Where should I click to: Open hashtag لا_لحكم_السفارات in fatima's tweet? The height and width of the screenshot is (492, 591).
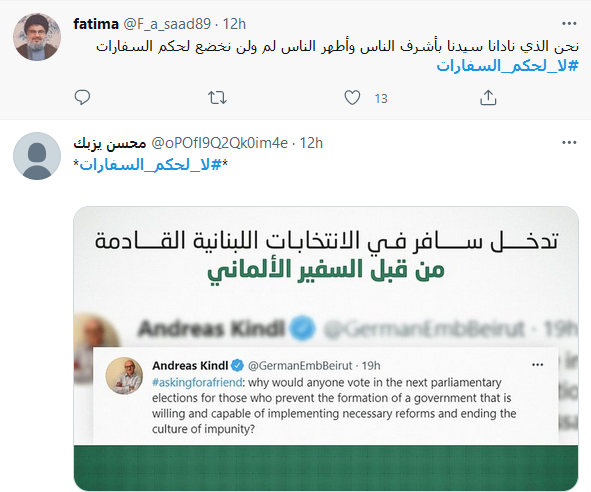pyautogui.click(x=507, y=66)
